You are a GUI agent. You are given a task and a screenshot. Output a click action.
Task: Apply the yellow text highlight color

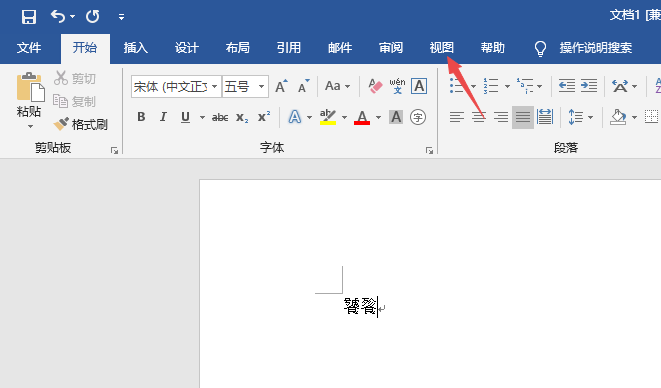click(328, 117)
